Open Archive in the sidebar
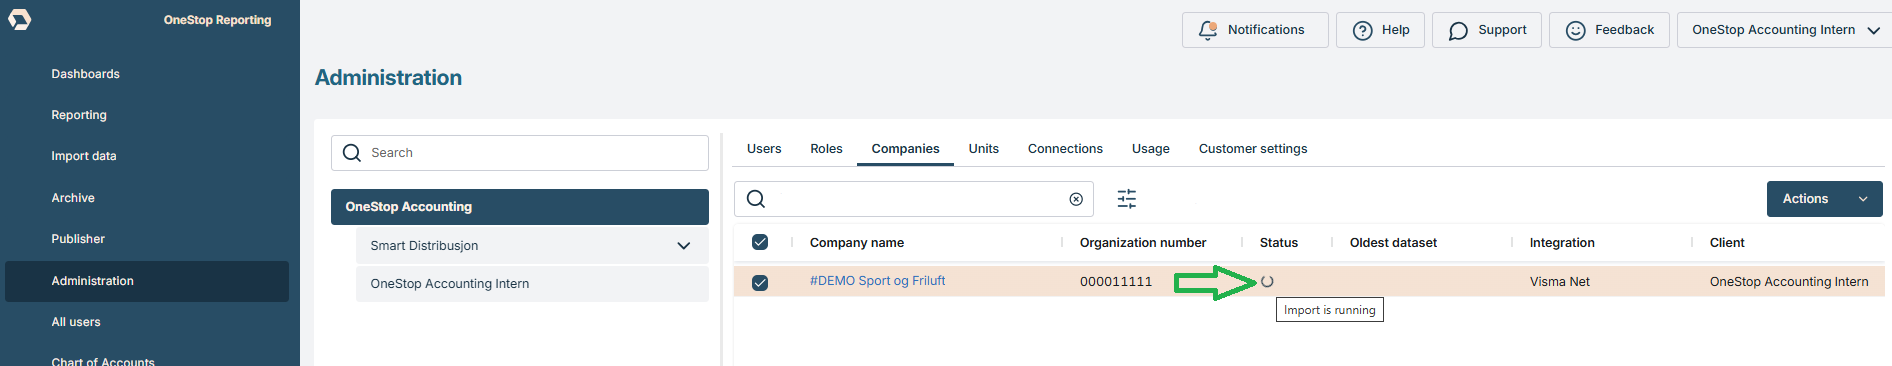 tap(73, 198)
